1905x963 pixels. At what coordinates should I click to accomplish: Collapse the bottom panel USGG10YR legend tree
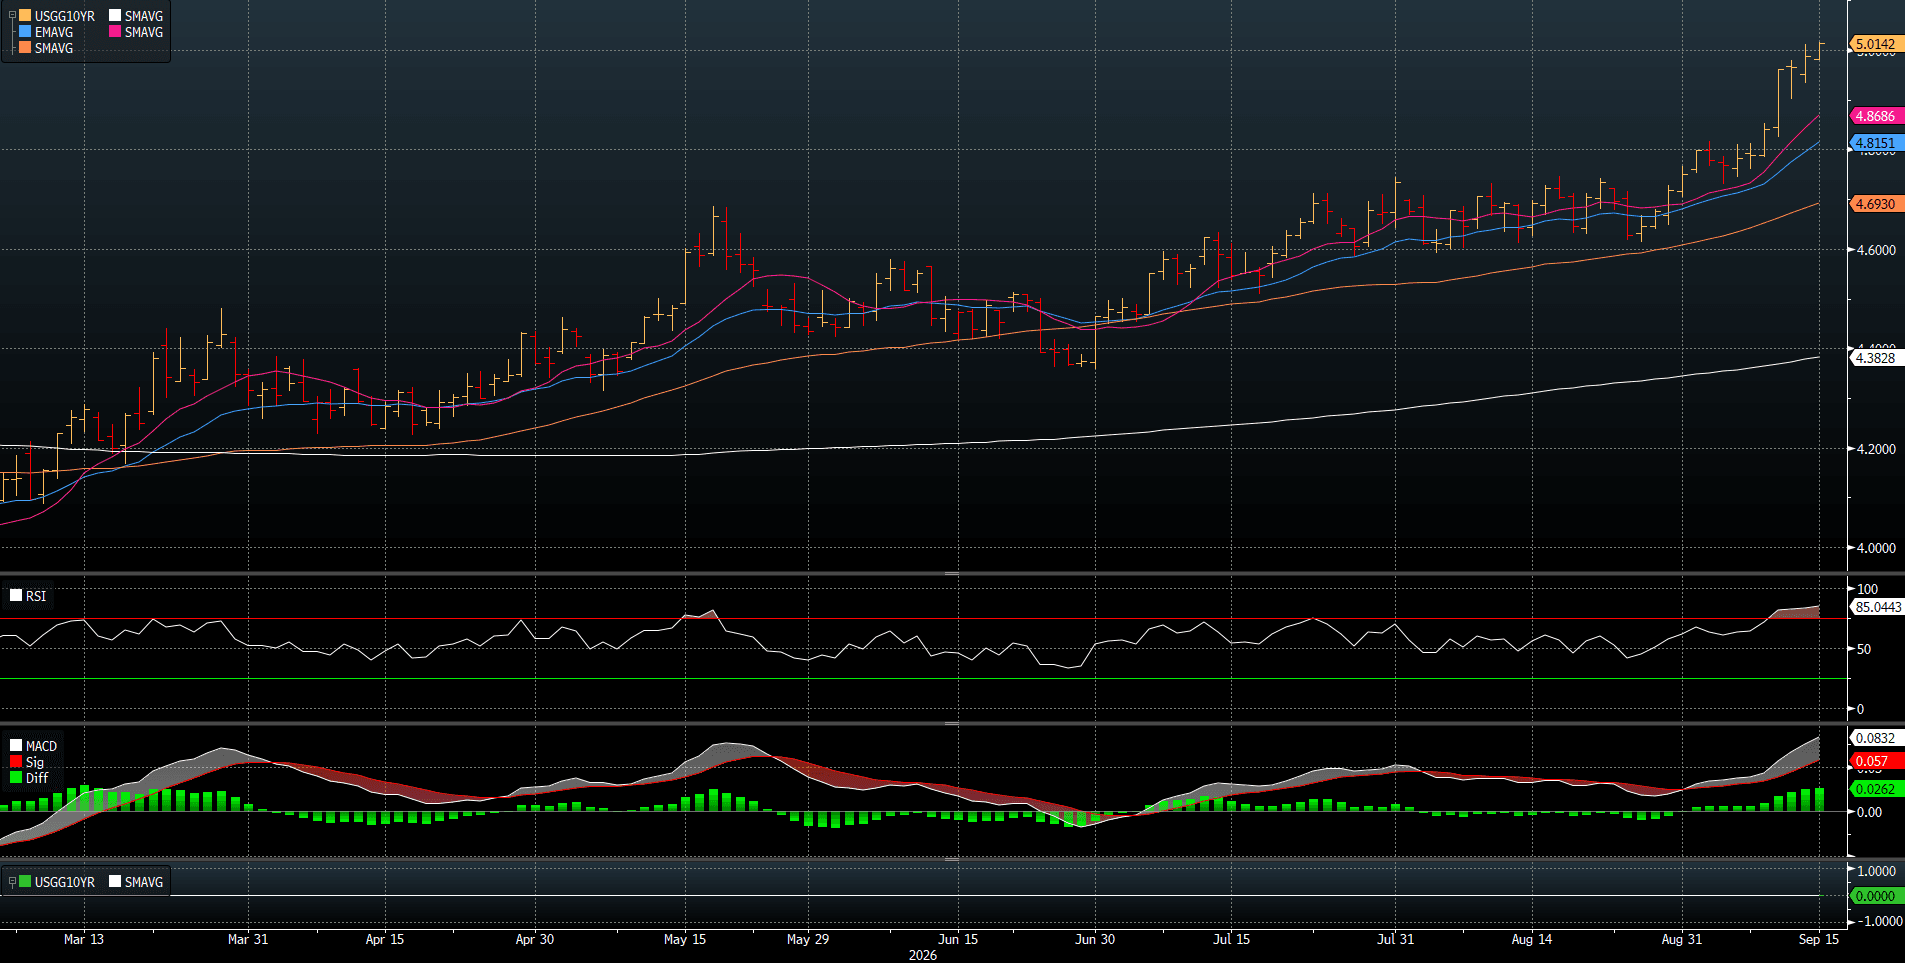(x=12, y=882)
